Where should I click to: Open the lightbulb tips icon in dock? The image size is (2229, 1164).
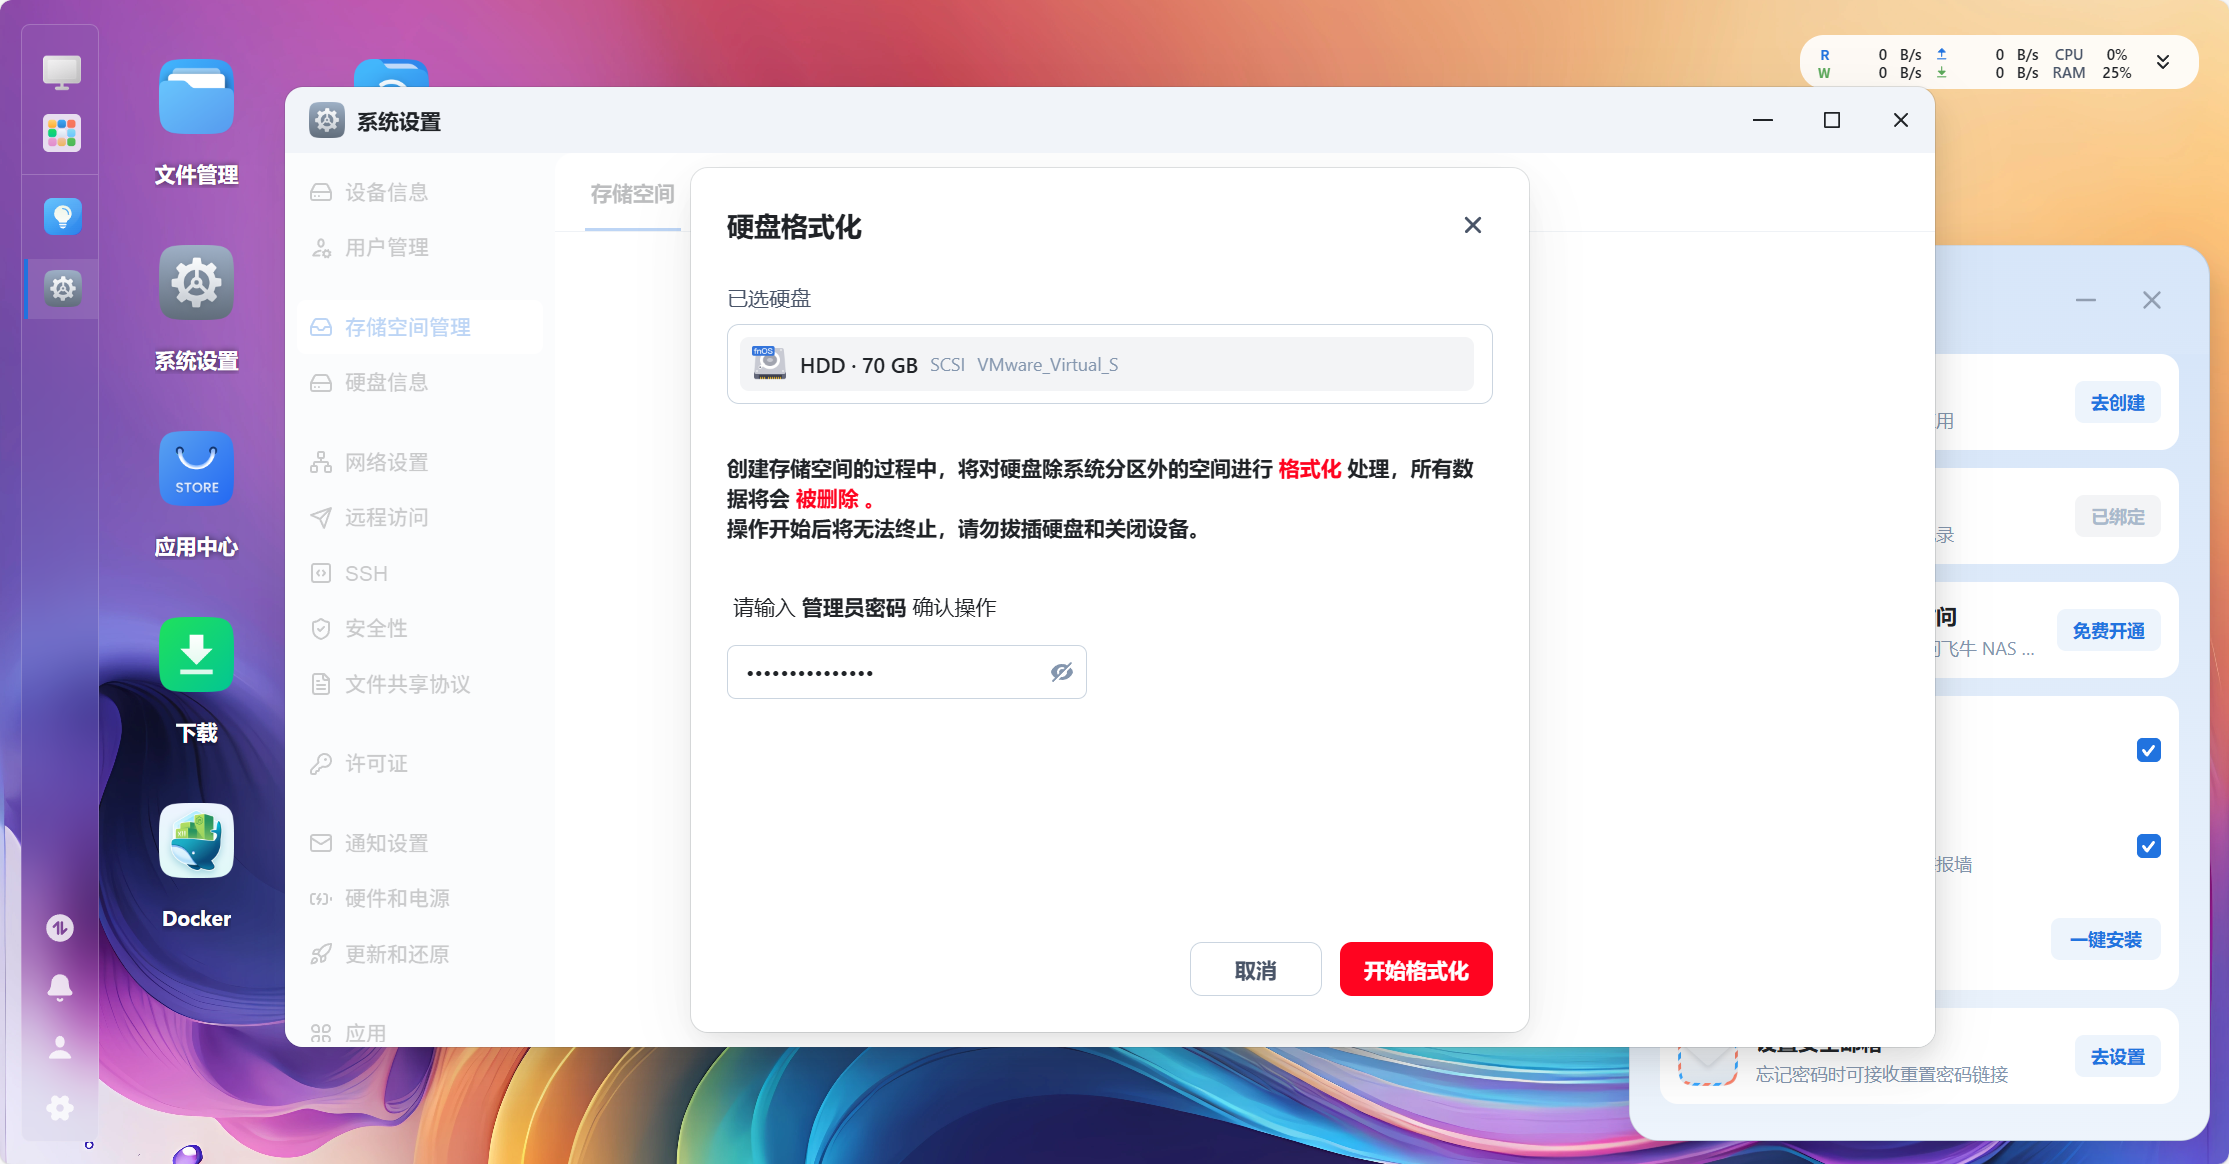[62, 216]
